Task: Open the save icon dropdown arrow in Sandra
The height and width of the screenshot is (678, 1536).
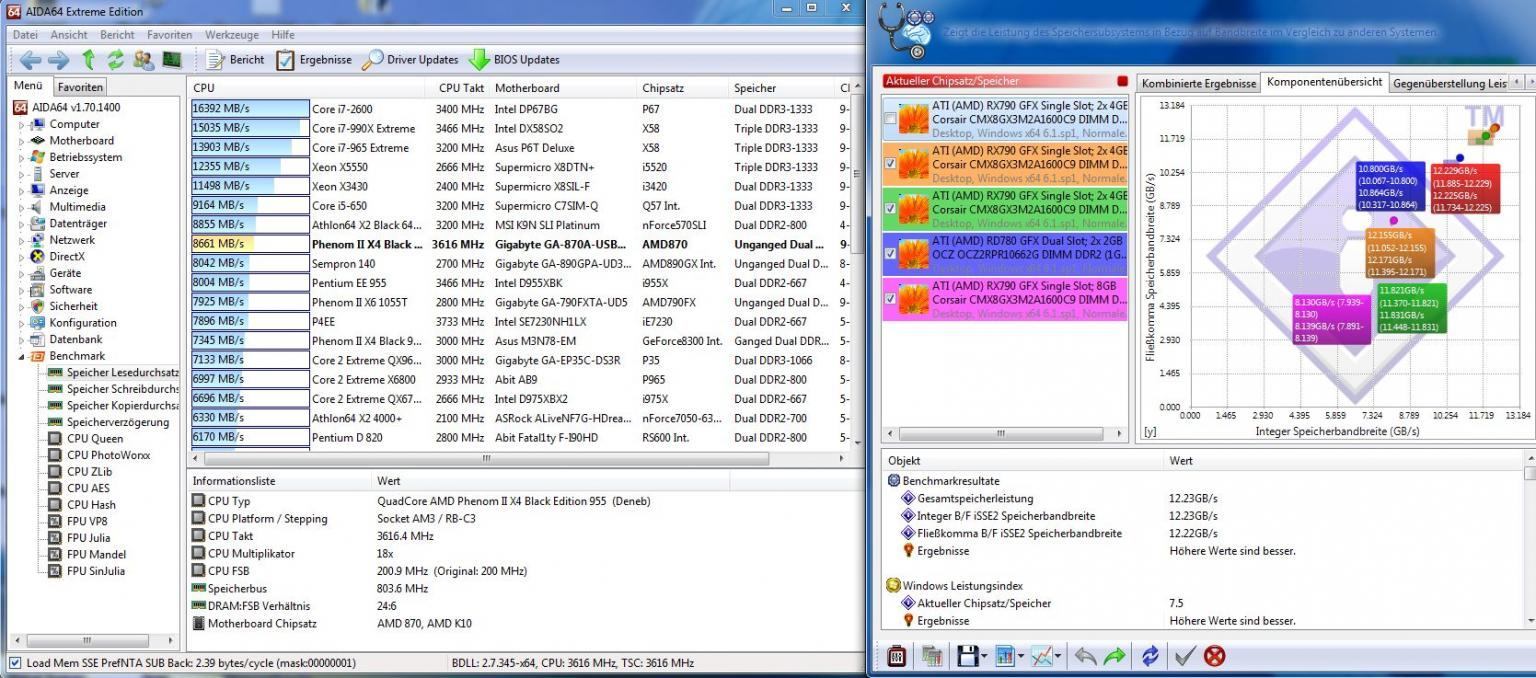Action: click(x=984, y=658)
